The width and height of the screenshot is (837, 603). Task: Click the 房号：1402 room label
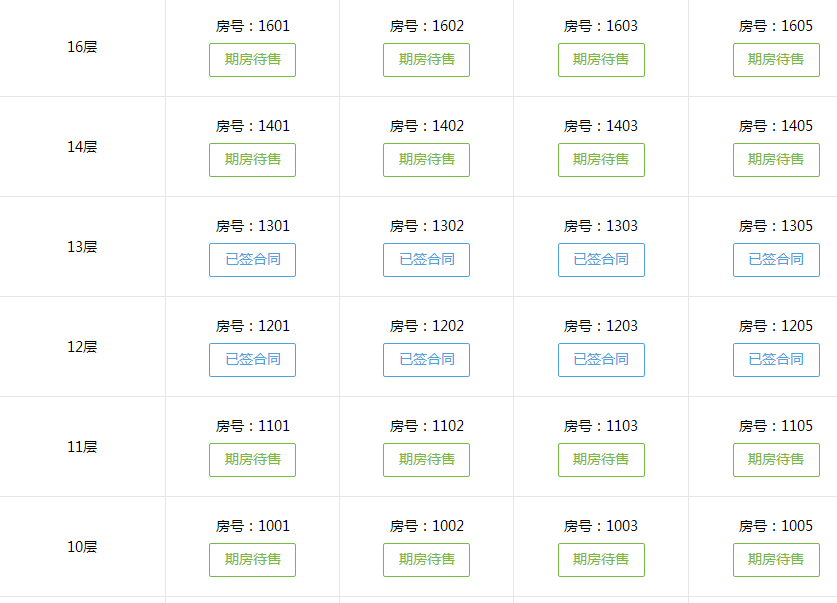coord(427,126)
